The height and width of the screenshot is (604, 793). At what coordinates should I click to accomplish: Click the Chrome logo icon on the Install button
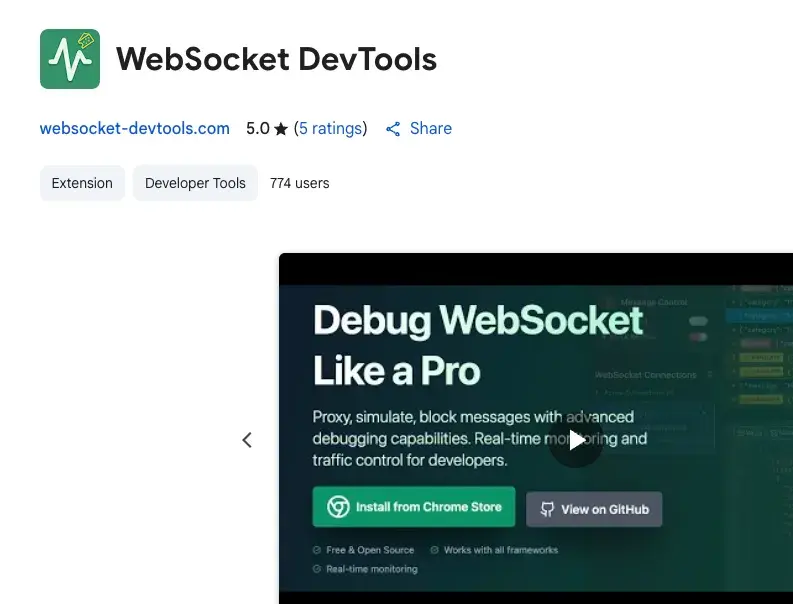pyautogui.click(x=338, y=506)
